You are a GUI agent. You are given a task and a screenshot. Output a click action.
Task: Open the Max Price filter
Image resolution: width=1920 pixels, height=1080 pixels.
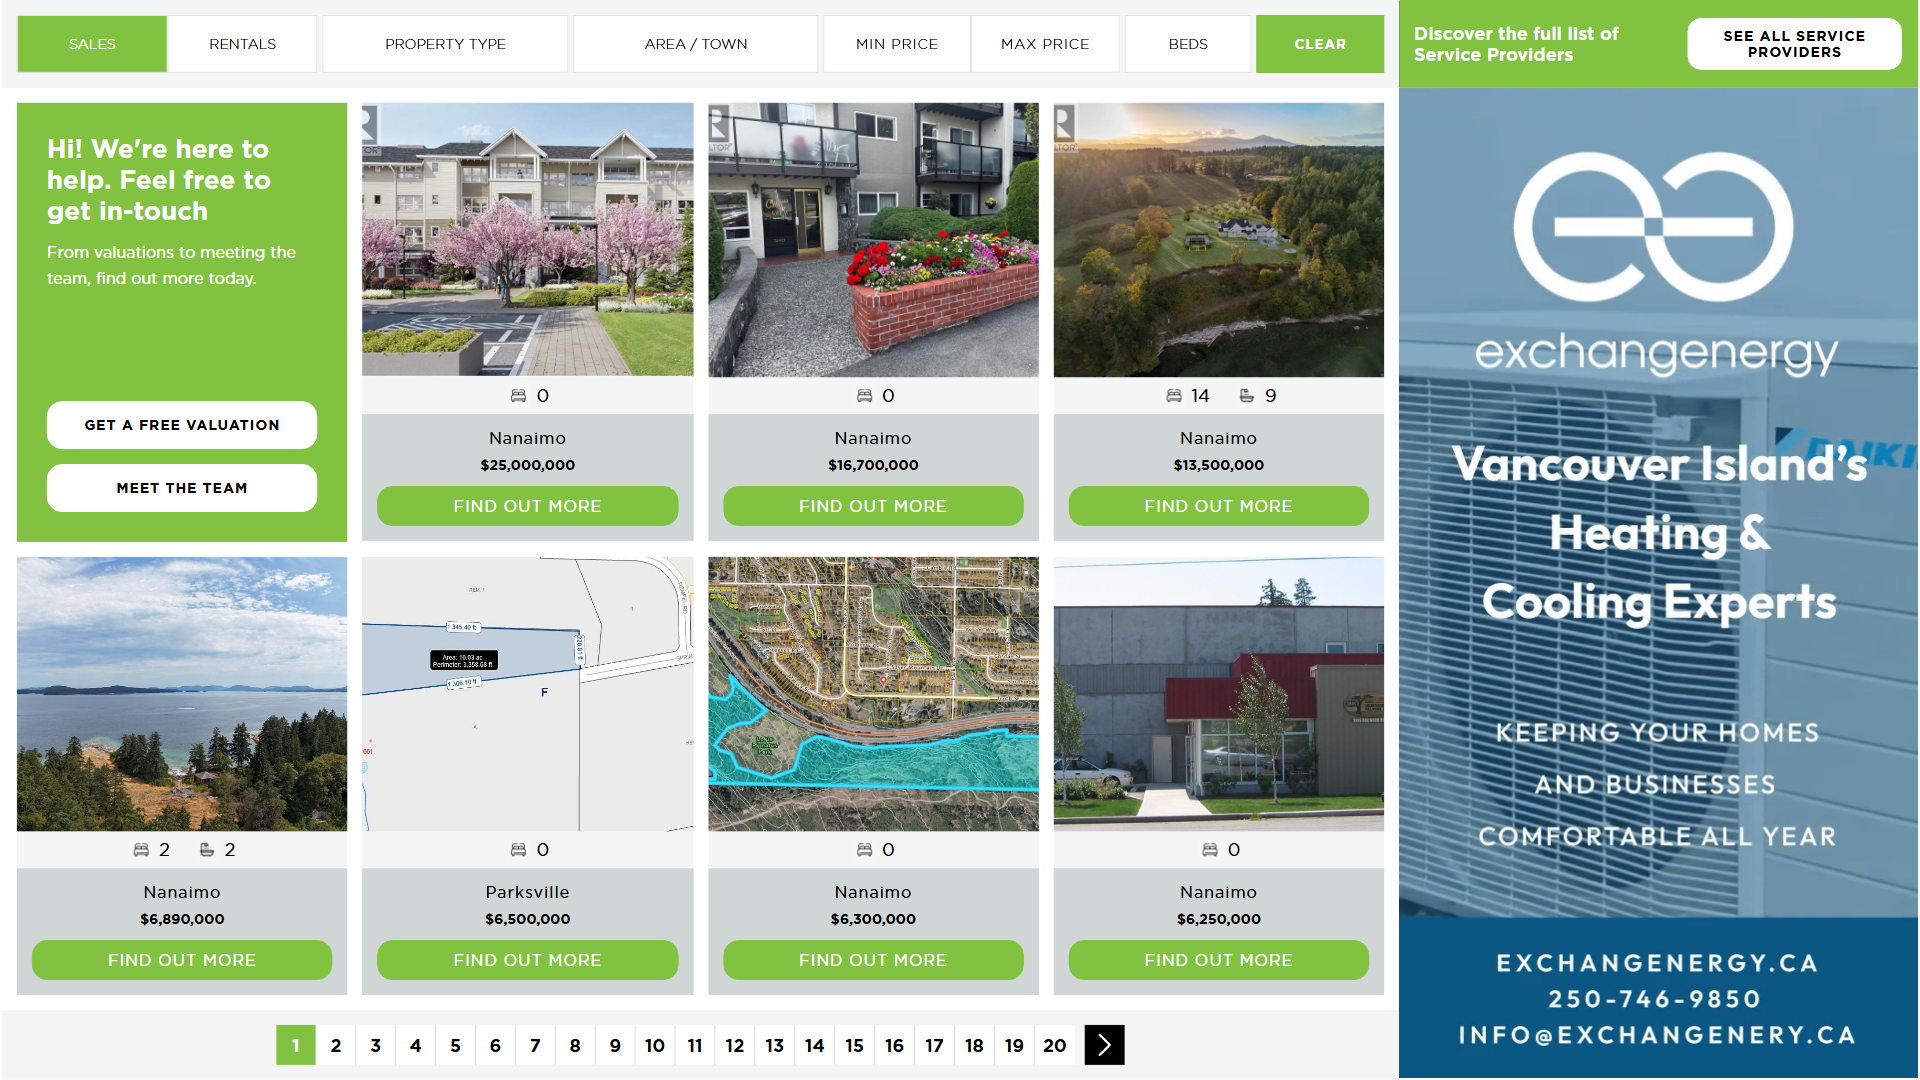1044,44
